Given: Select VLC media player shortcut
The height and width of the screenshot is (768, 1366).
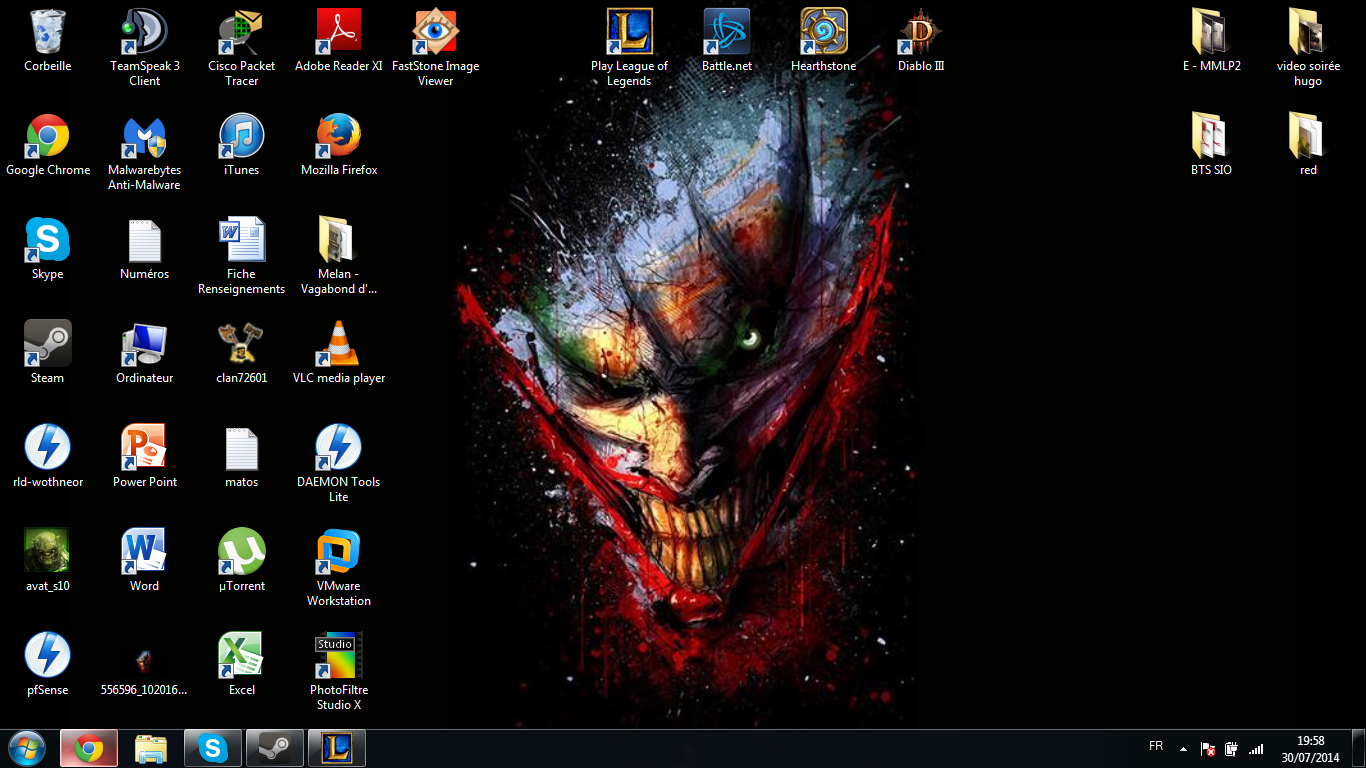Looking at the screenshot, I should click(338, 344).
